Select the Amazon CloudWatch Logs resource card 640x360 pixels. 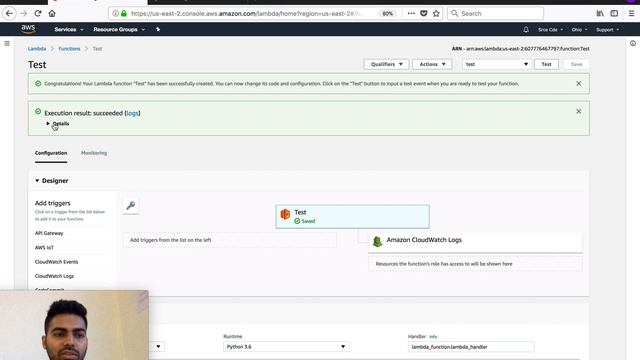click(475, 242)
